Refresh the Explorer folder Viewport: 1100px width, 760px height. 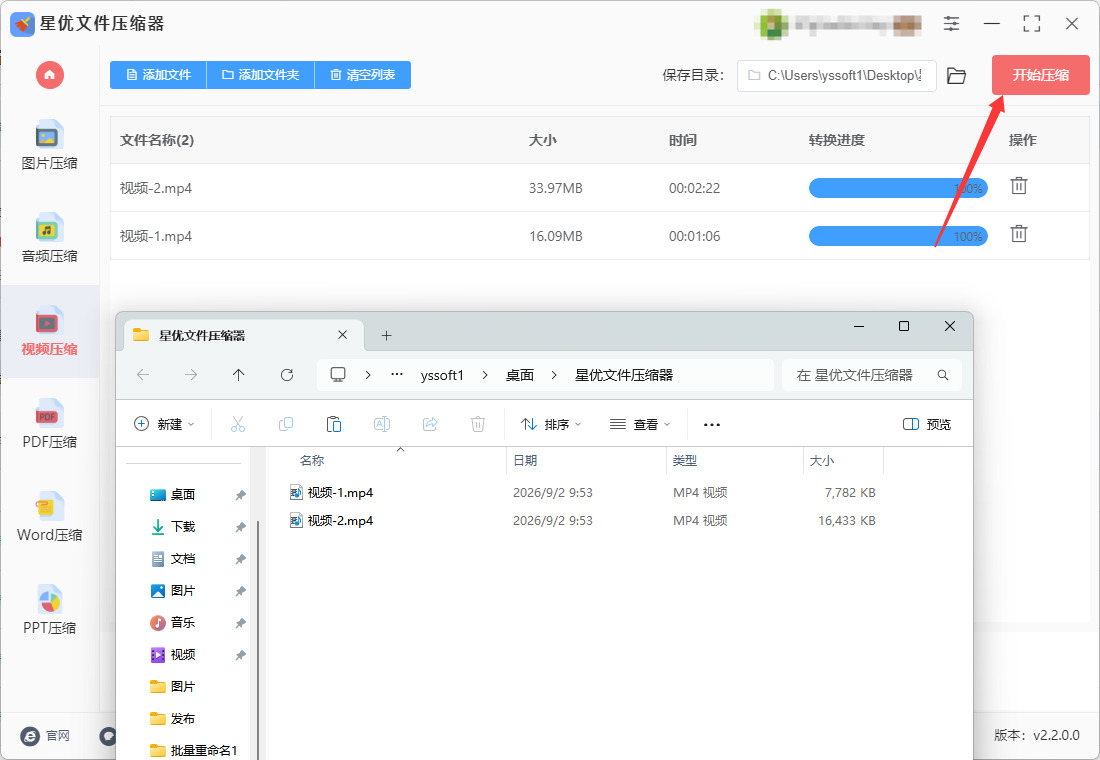(287, 375)
